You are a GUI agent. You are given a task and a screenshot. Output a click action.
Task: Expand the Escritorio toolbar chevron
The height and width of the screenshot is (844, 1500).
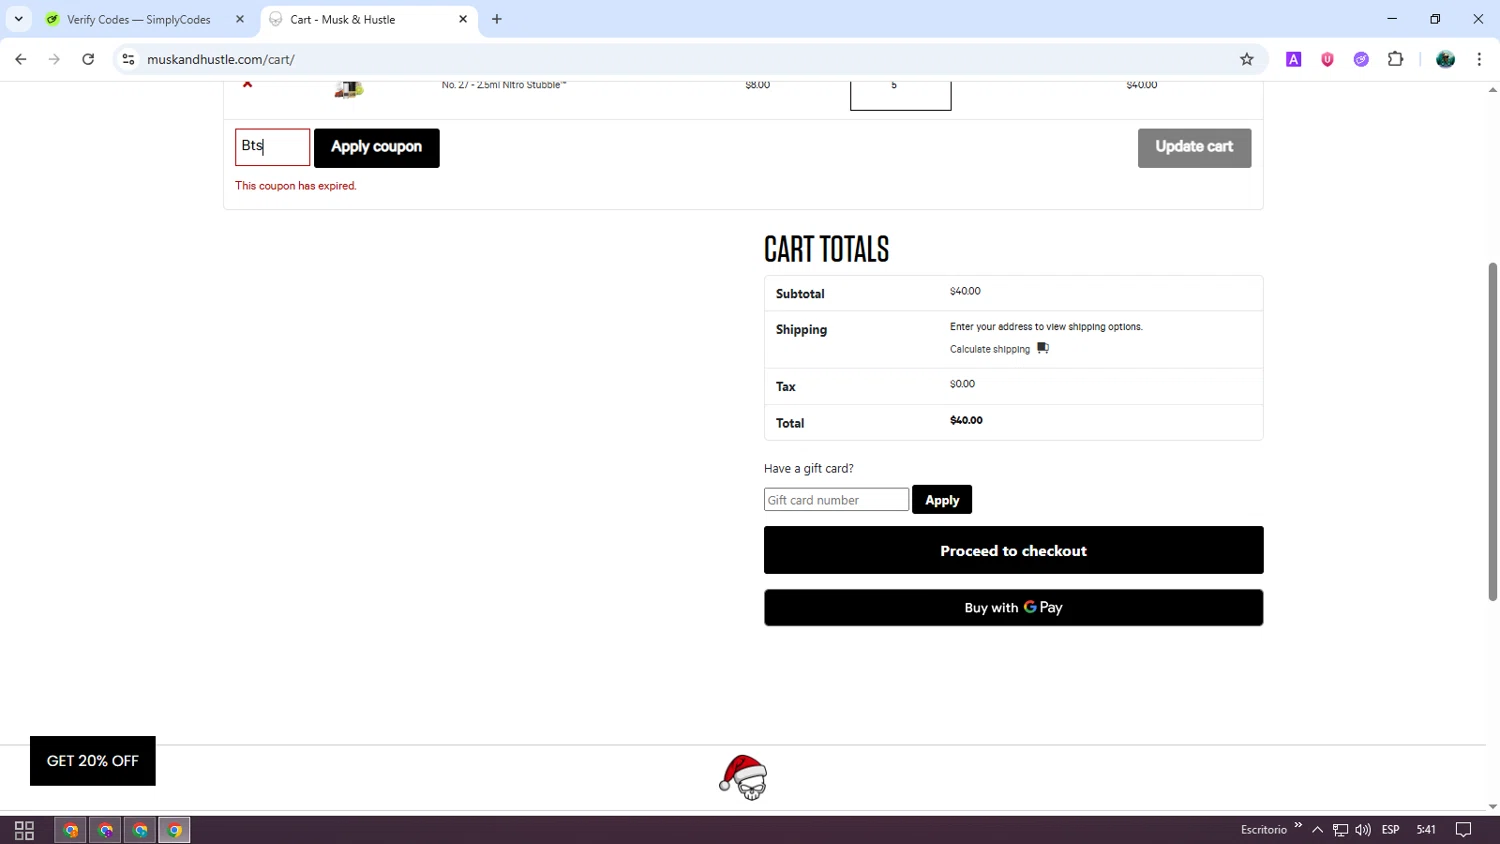(x=1298, y=826)
